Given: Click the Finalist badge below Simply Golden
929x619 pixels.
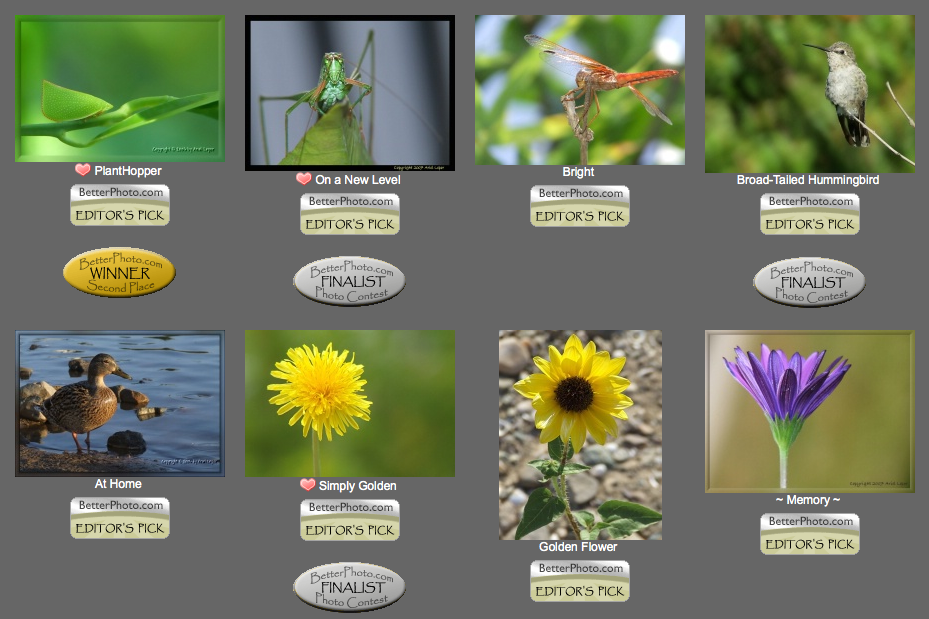Looking at the screenshot, I should [x=349, y=587].
